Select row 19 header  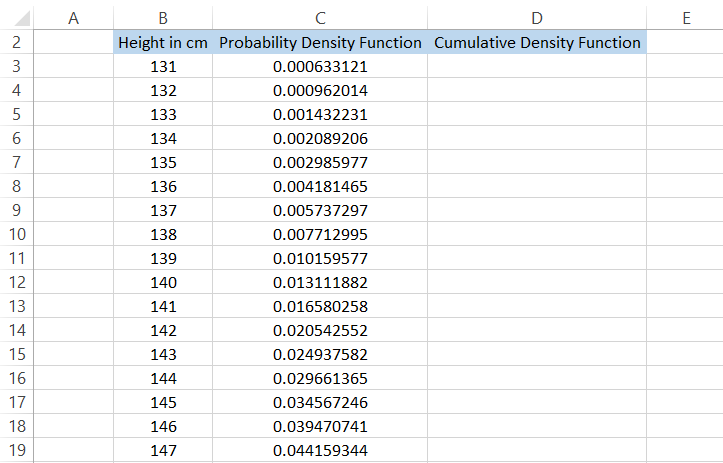17,450
